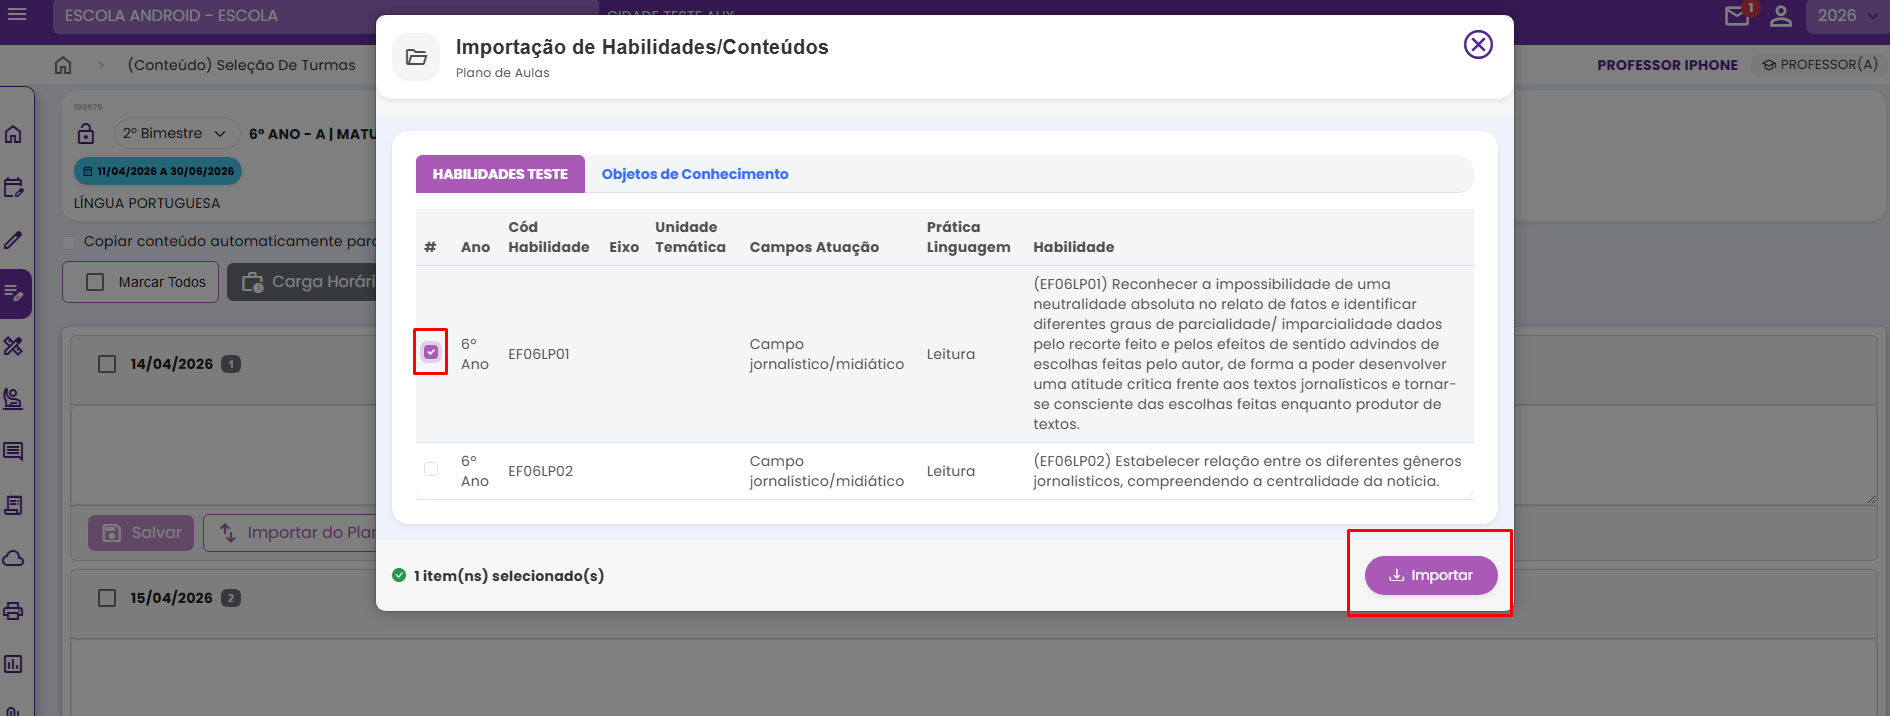Open the 2026 year dropdown

point(1846,16)
